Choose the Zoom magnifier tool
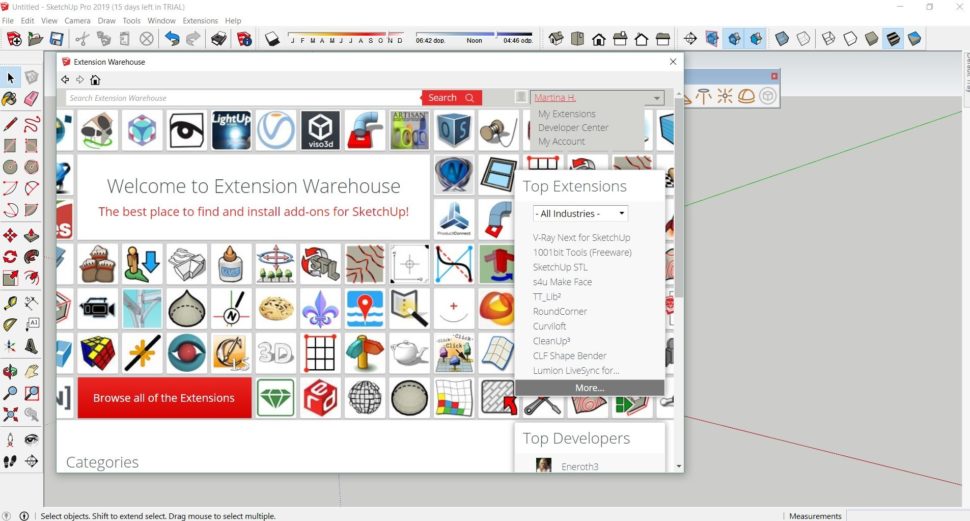The height and width of the screenshot is (521, 970). pyautogui.click(x=10, y=393)
